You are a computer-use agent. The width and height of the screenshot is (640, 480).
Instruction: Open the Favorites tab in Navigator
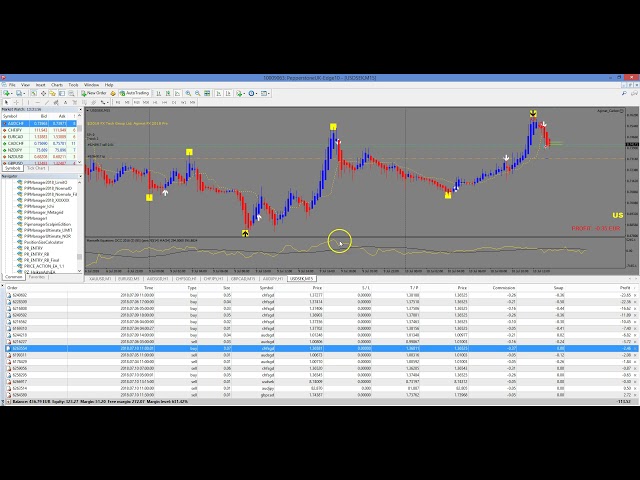pos(35,277)
